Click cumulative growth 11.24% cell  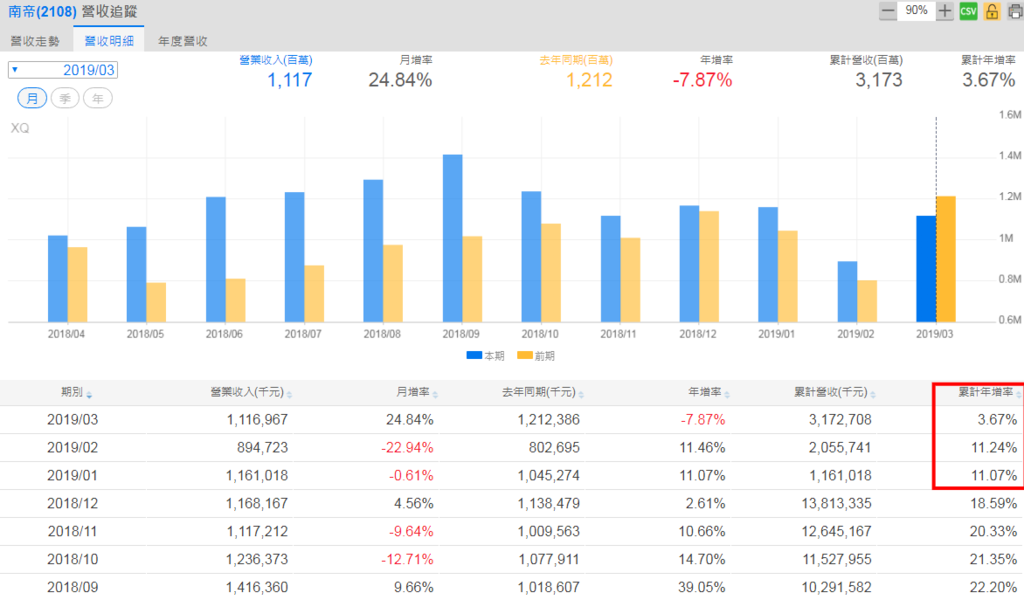pyautogui.click(x=994, y=448)
